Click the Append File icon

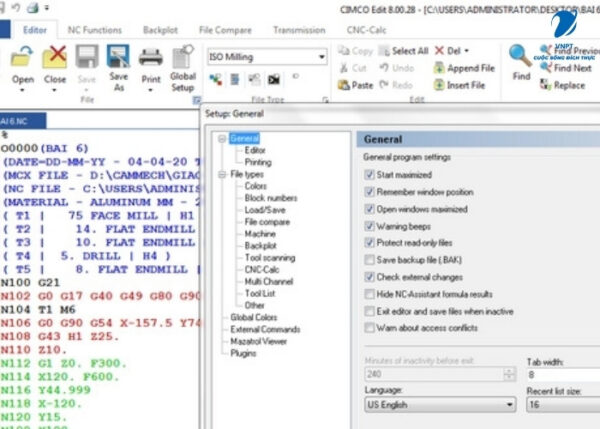[439, 68]
